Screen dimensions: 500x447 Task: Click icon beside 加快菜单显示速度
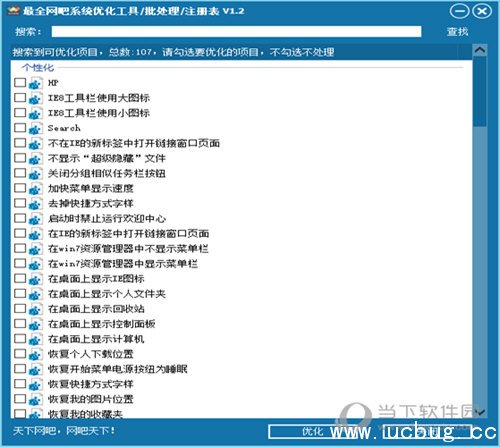point(36,188)
